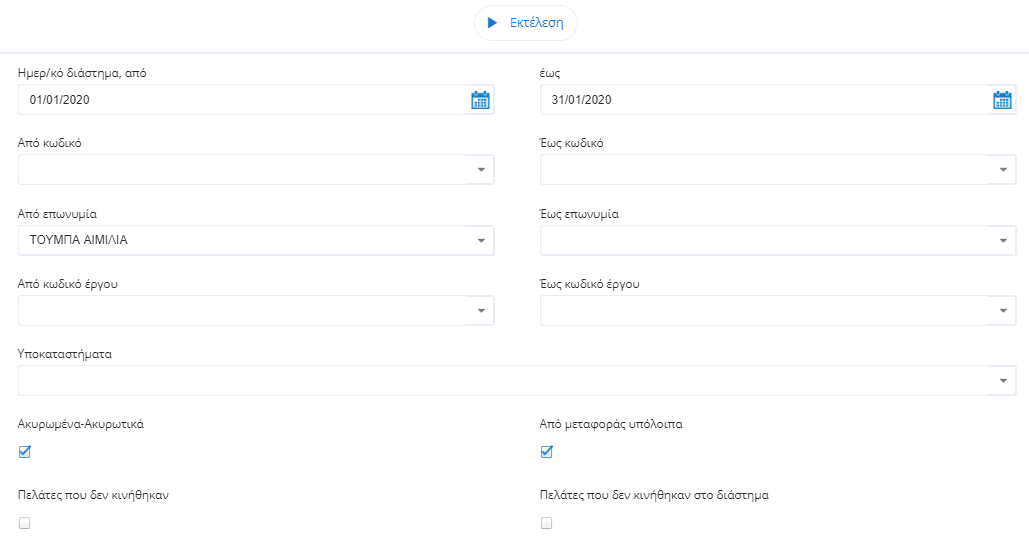
Task: Open the Έως επωνυμία dropdown arrow
Action: pos(1003,241)
